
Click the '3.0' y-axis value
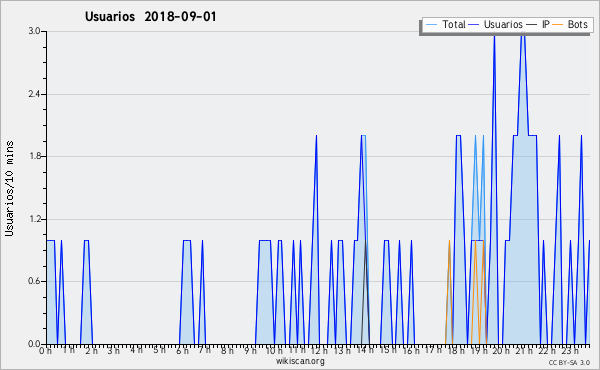pos(34,31)
